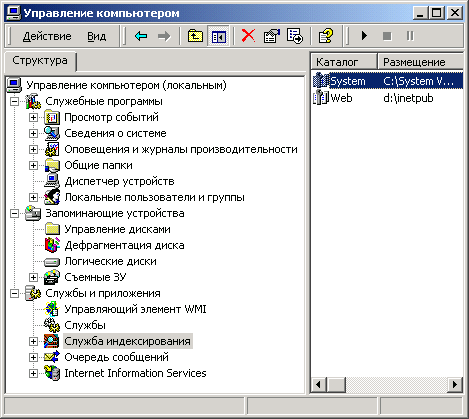Select the Служебные программы tree item

coord(104,101)
